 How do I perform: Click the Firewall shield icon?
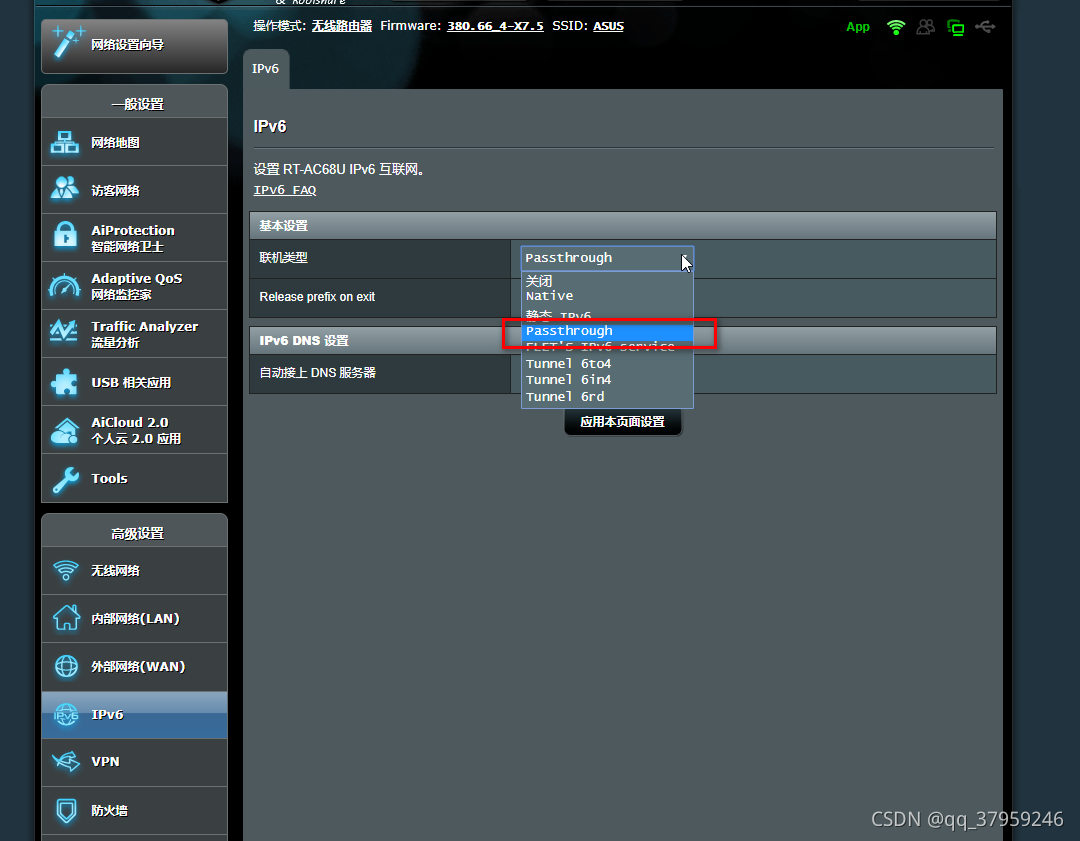(x=66, y=810)
